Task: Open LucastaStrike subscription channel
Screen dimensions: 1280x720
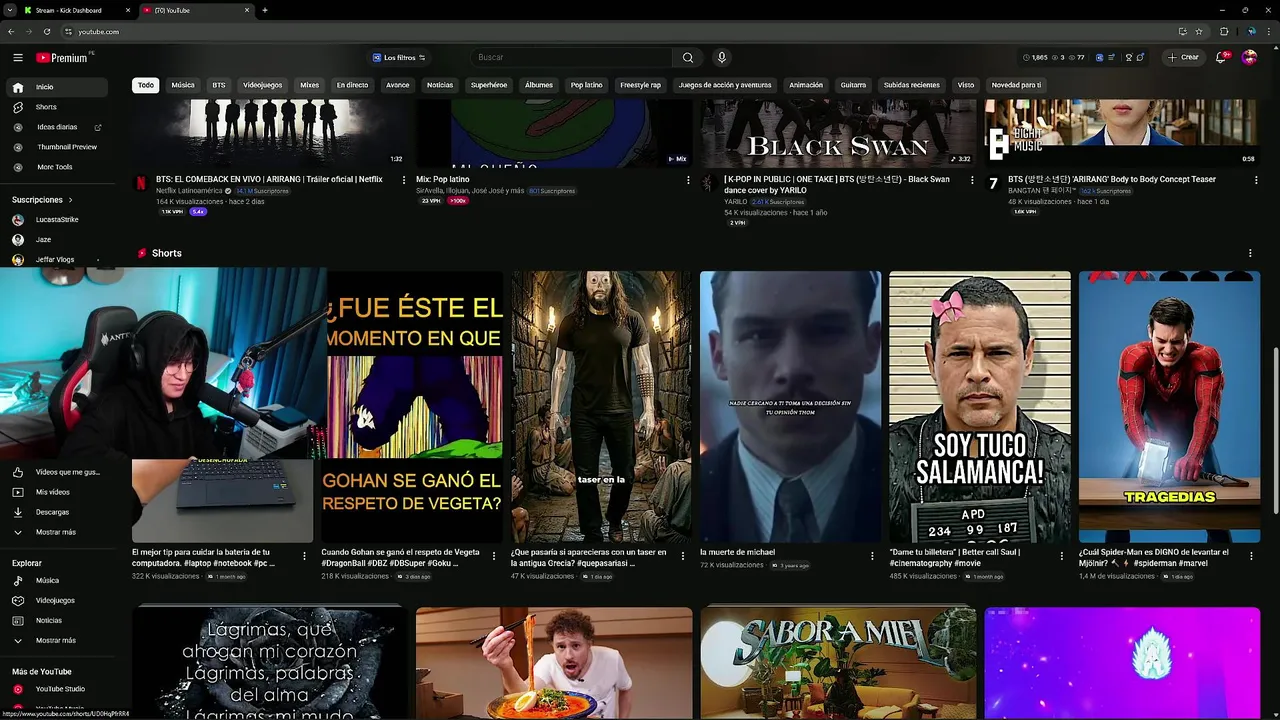Action: 56,220
